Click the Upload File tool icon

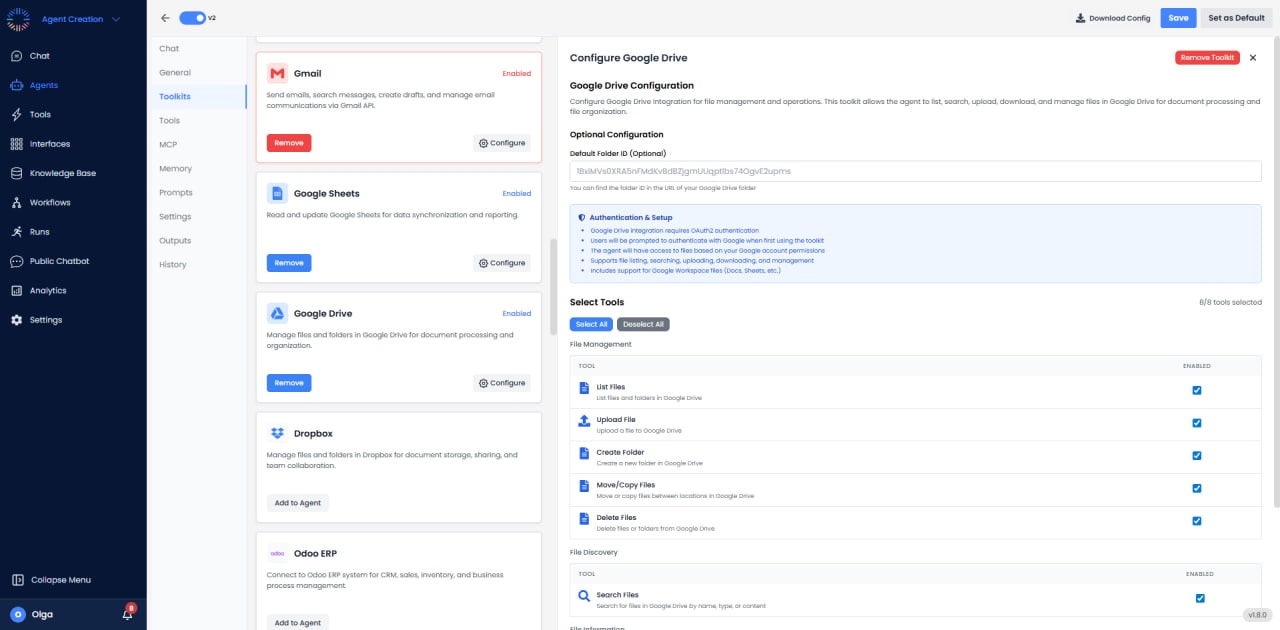click(x=584, y=421)
